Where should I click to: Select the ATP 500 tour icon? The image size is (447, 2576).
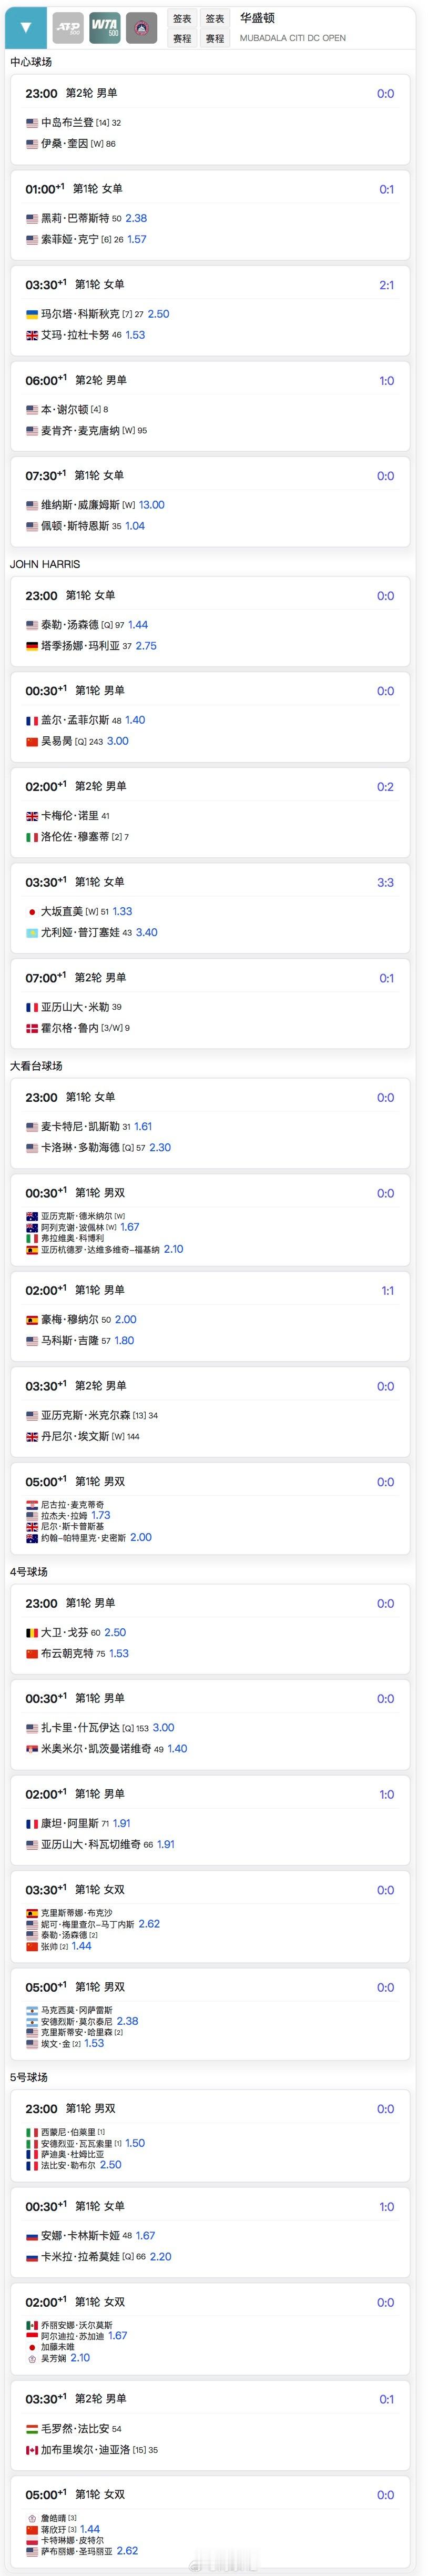pyautogui.click(x=68, y=28)
